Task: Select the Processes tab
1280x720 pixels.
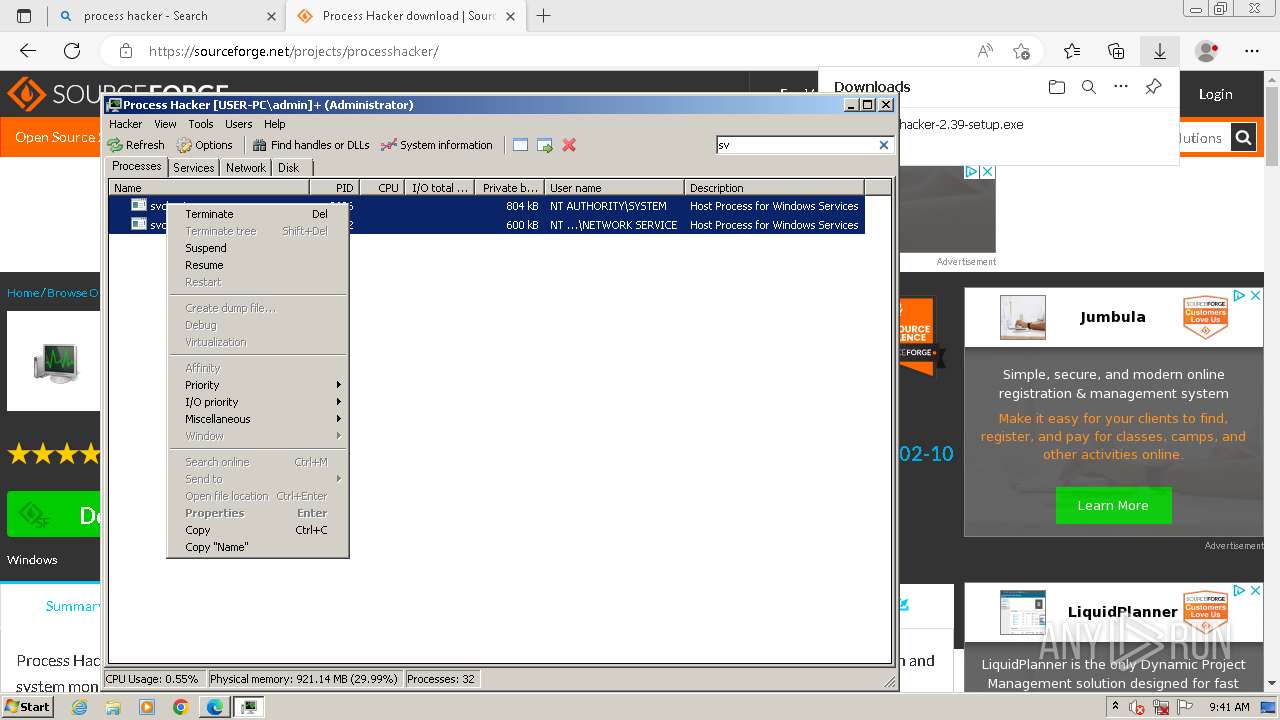Action: (137, 167)
